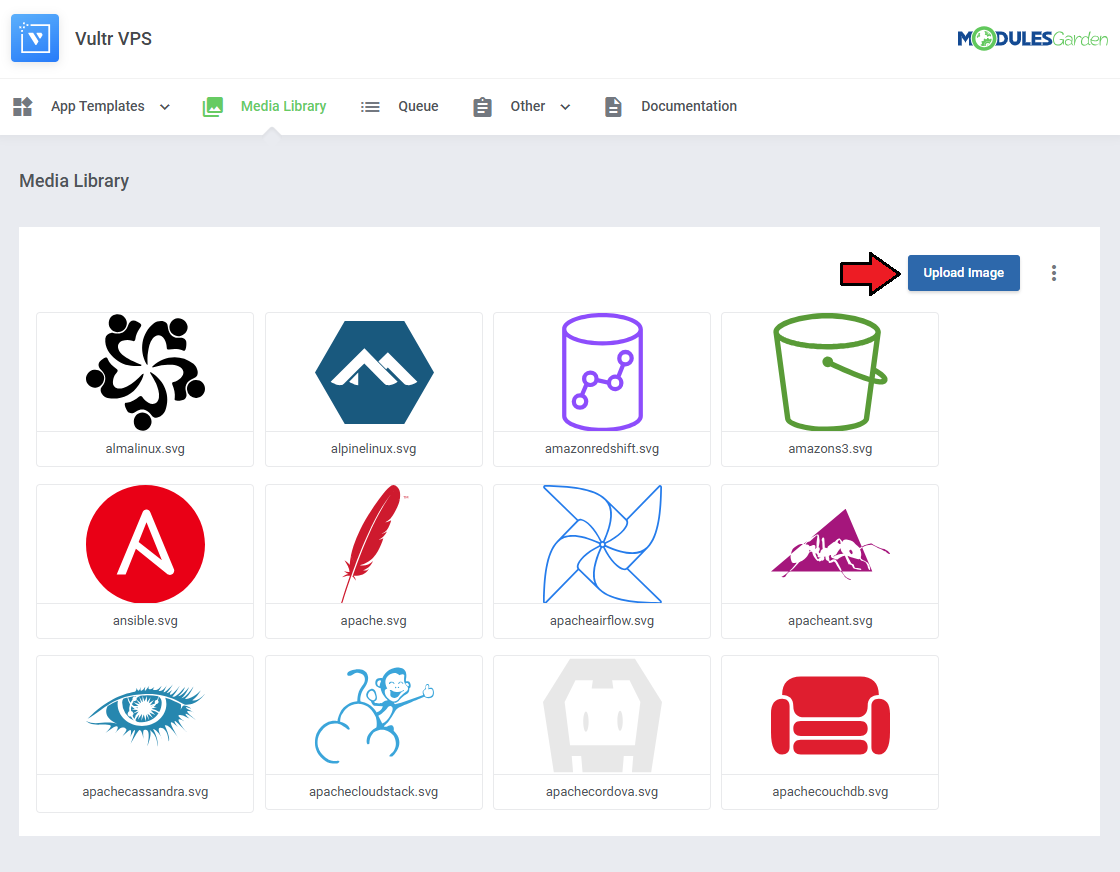Select the apache feather thumbnail
This screenshot has width=1120, height=872.
click(x=374, y=544)
